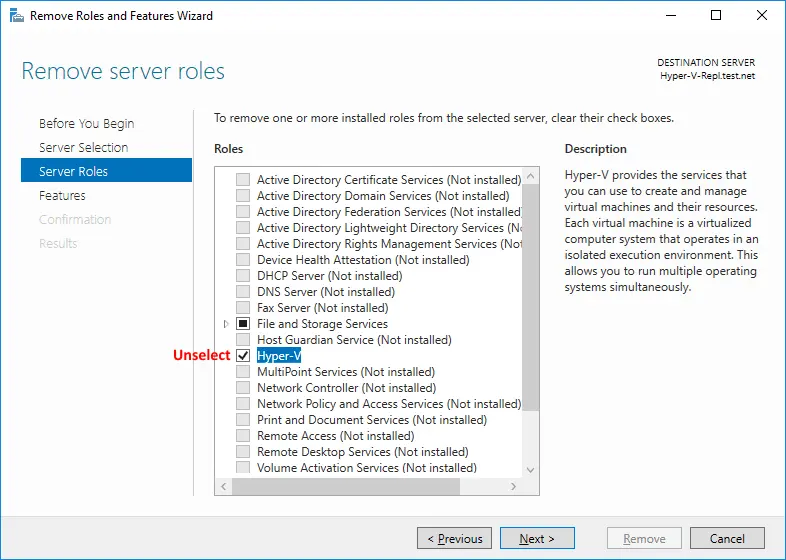Open the Before You Begin step

[x=87, y=123]
